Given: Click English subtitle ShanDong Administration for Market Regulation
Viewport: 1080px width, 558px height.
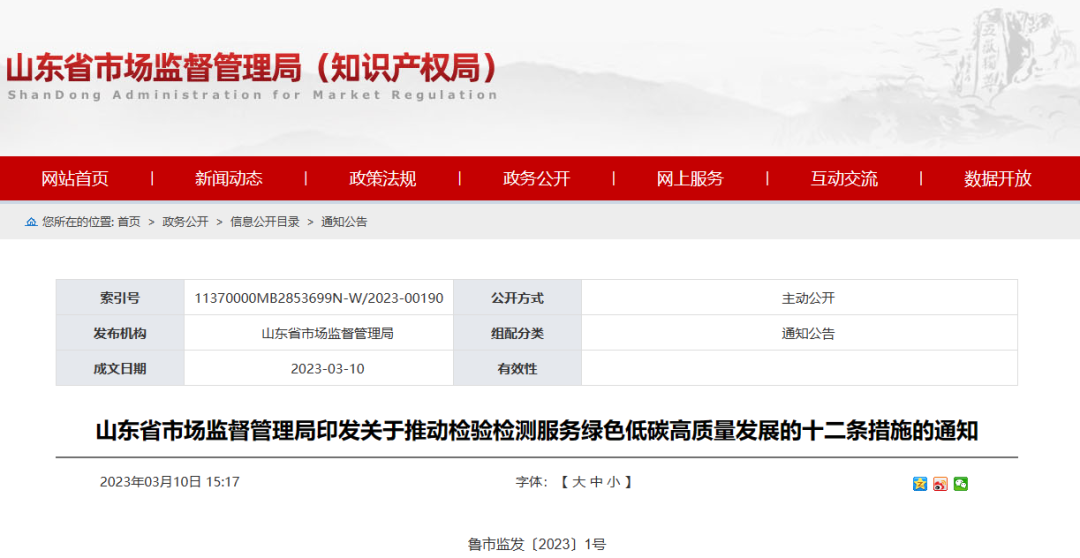Looking at the screenshot, I should pyautogui.click(x=252, y=95).
